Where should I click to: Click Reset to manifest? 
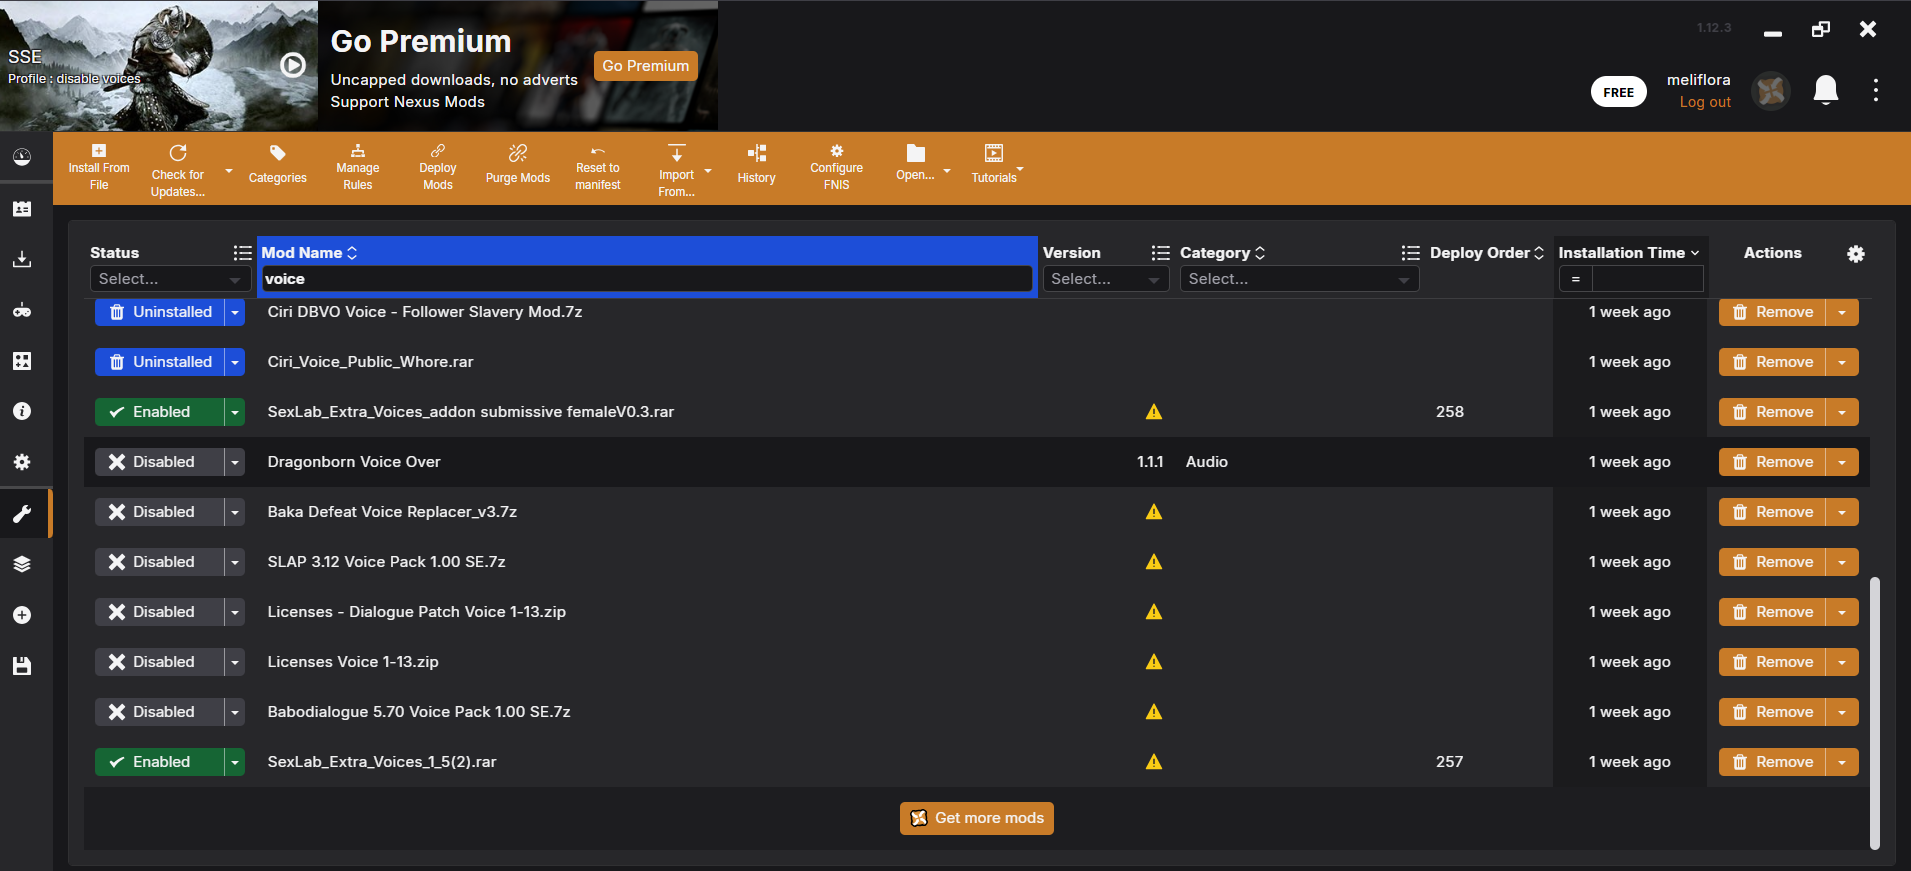tap(598, 168)
